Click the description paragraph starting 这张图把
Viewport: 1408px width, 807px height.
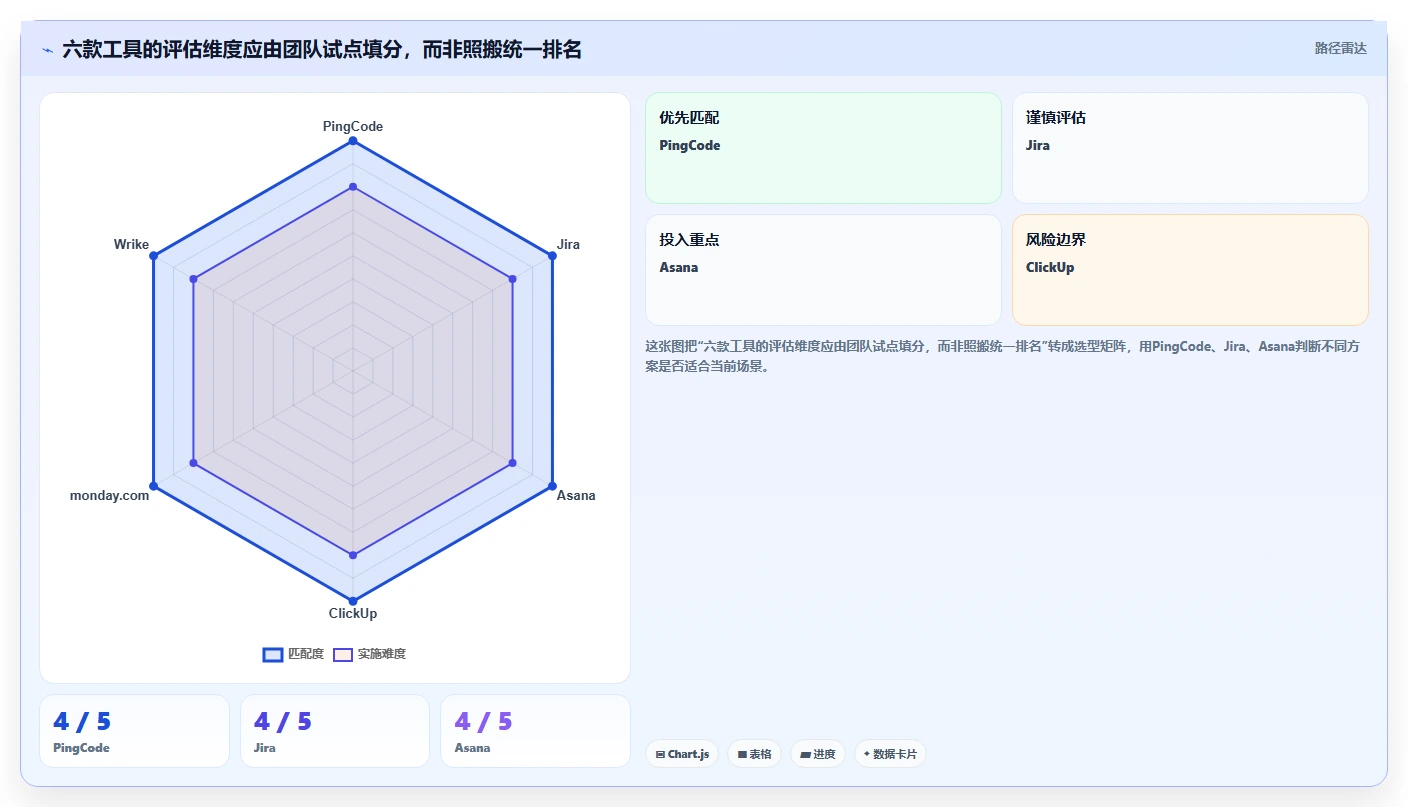(1002, 356)
